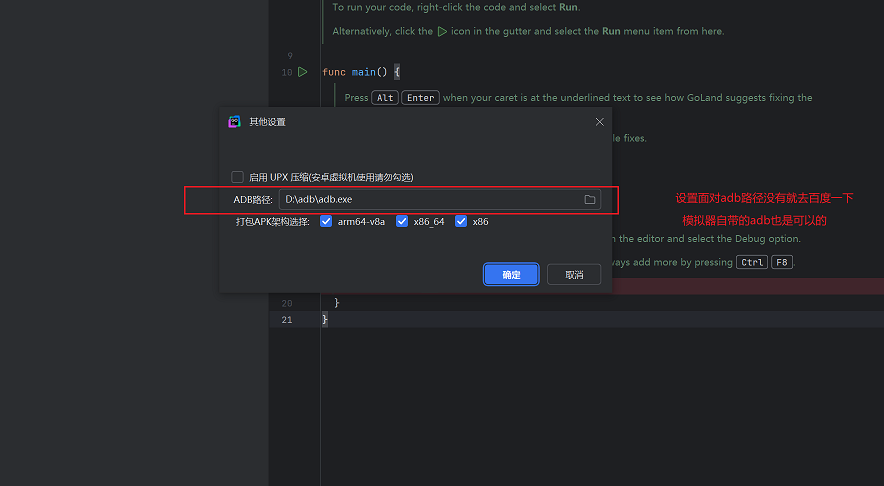Click the 打包APK架构选择 label
Screen dimensions: 884x486
point(273,222)
